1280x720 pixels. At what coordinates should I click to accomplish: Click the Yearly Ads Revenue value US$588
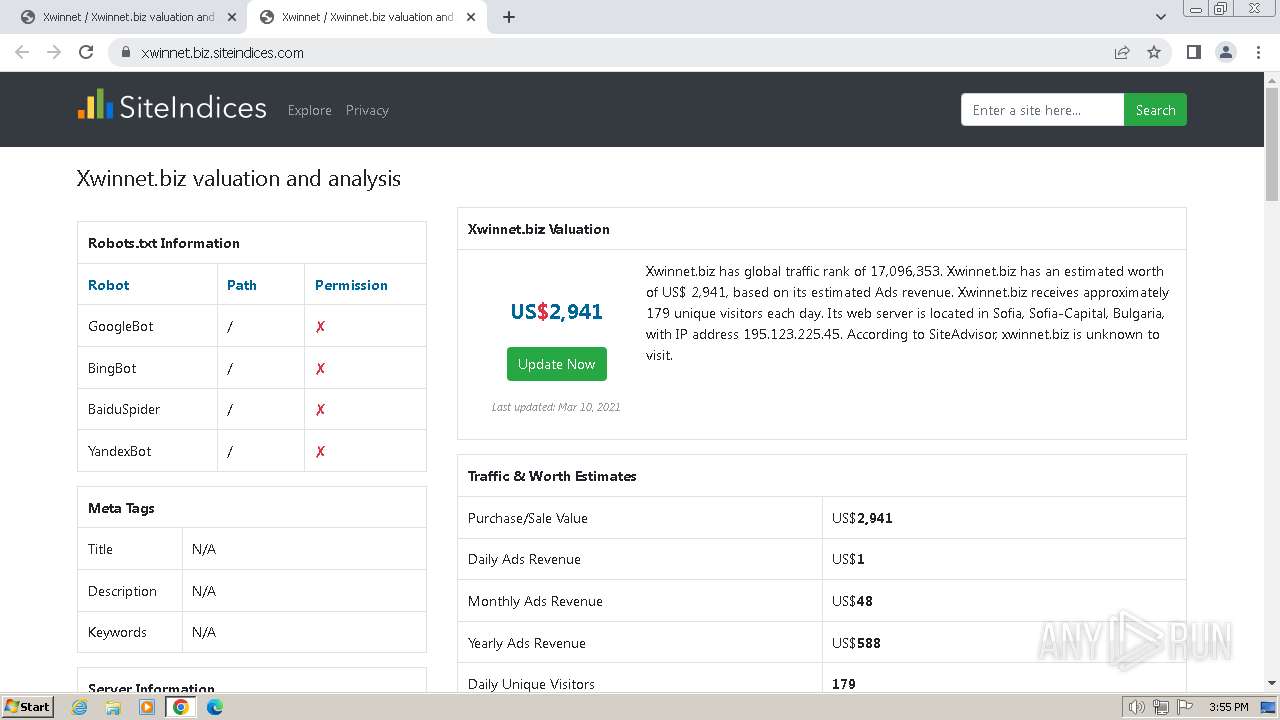click(856, 643)
